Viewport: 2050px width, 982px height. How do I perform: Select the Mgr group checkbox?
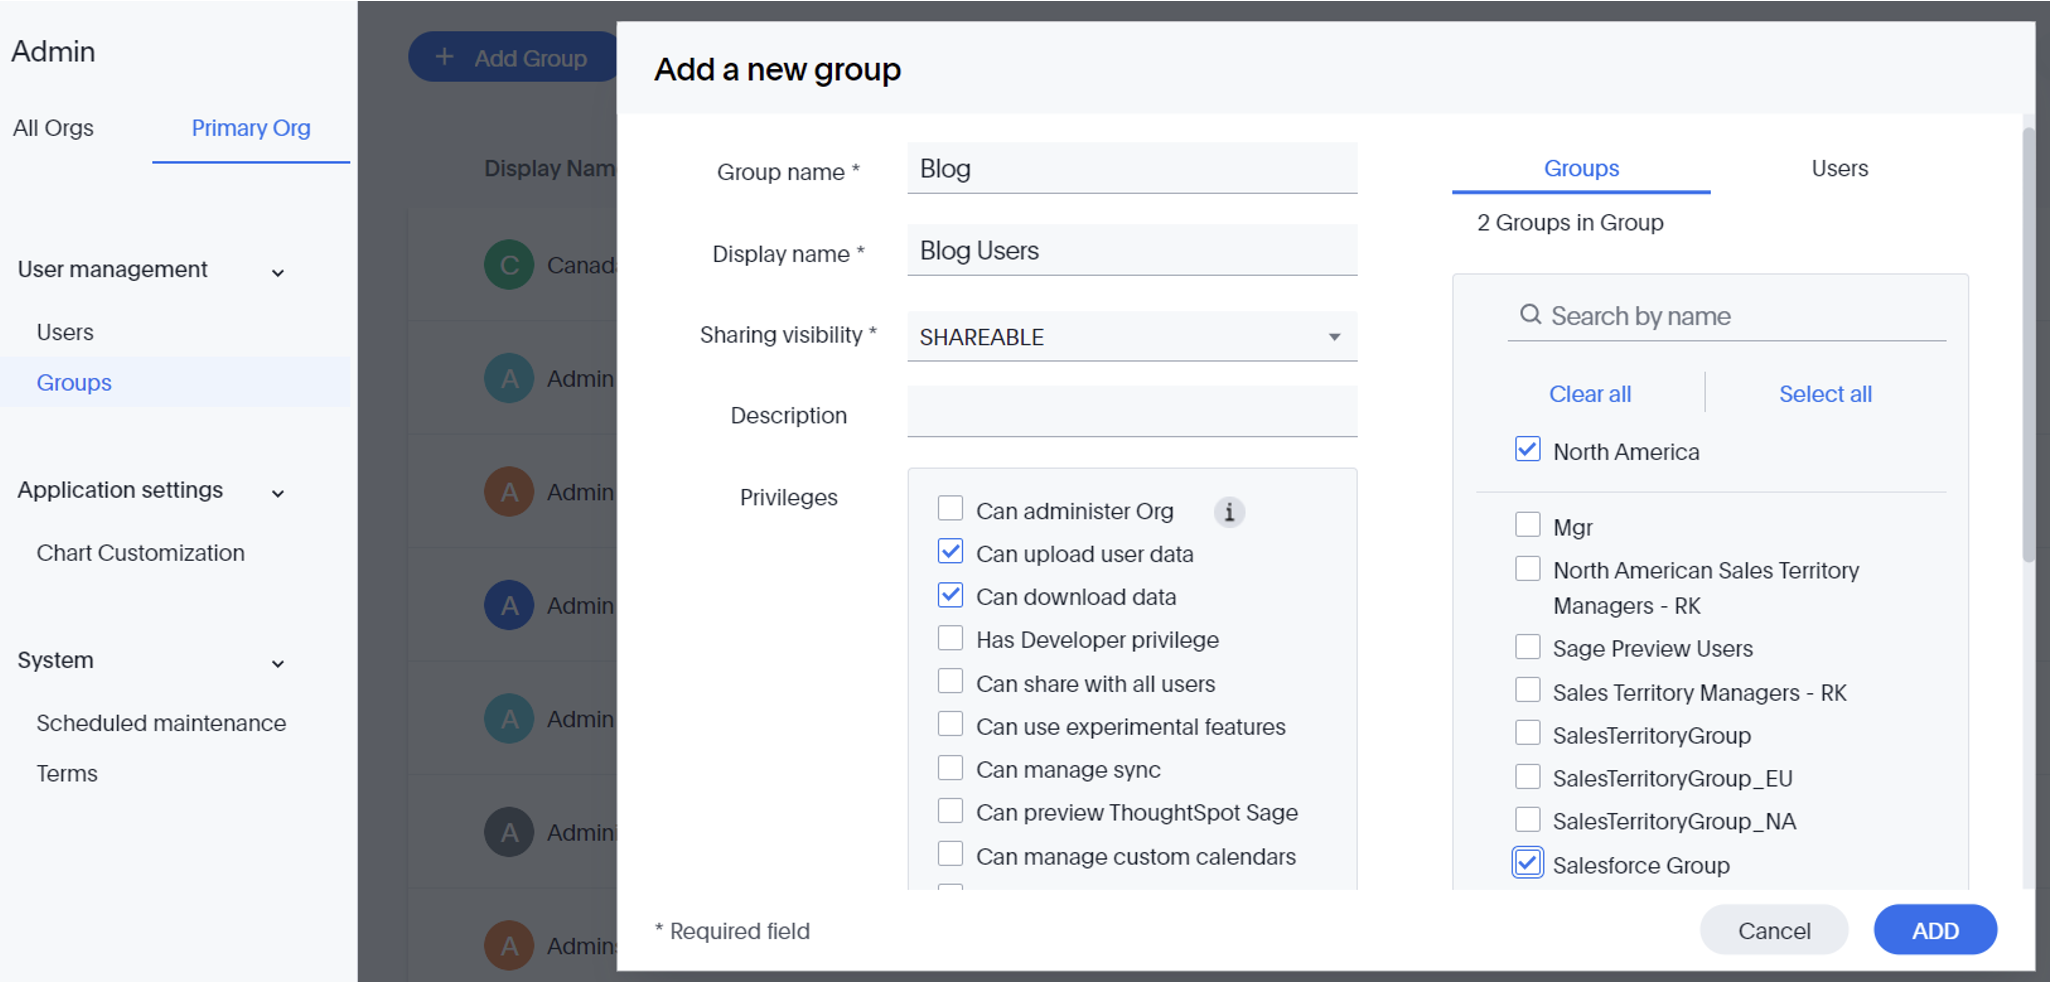click(1527, 525)
